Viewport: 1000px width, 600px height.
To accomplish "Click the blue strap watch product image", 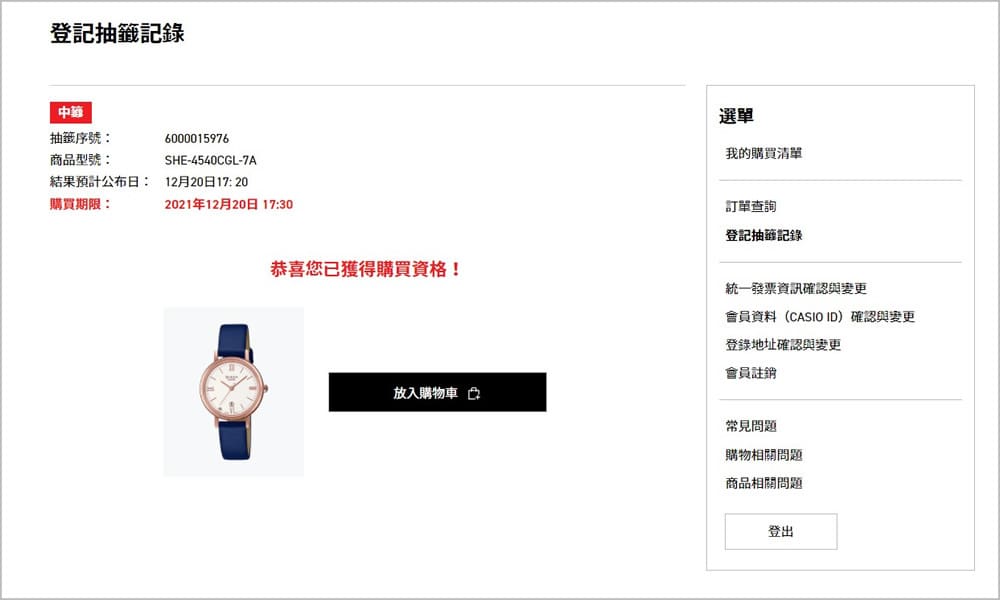I will (x=233, y=391).
